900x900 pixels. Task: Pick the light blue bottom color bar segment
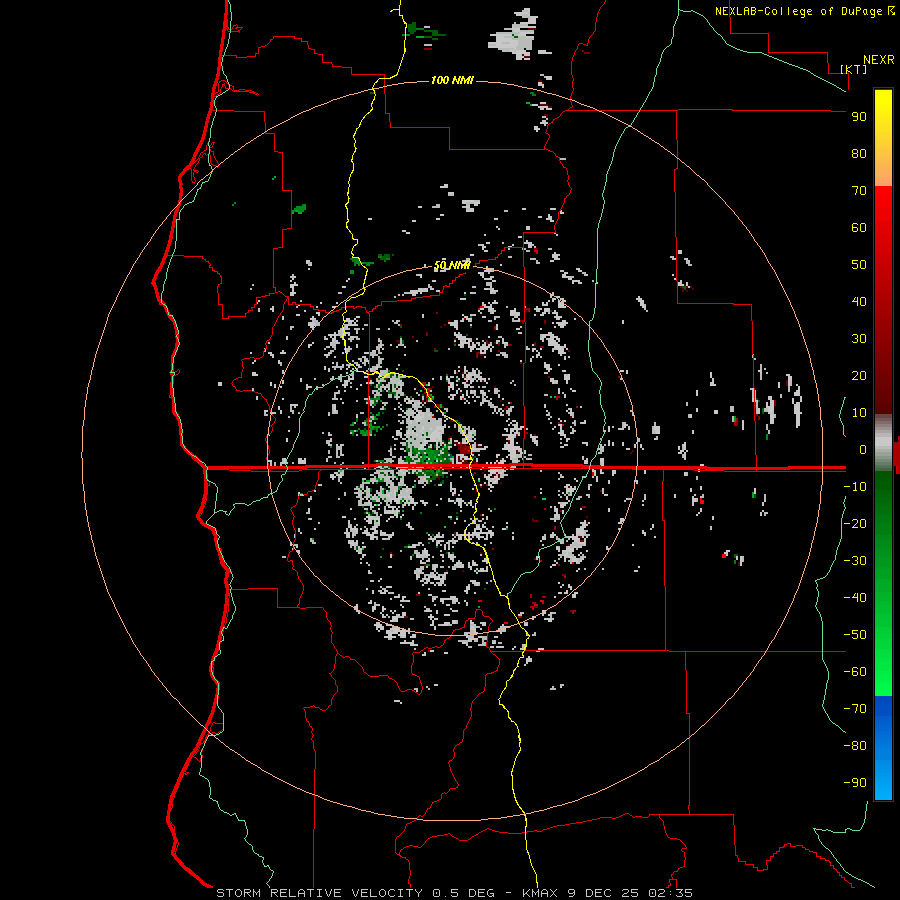click(883, 778)
